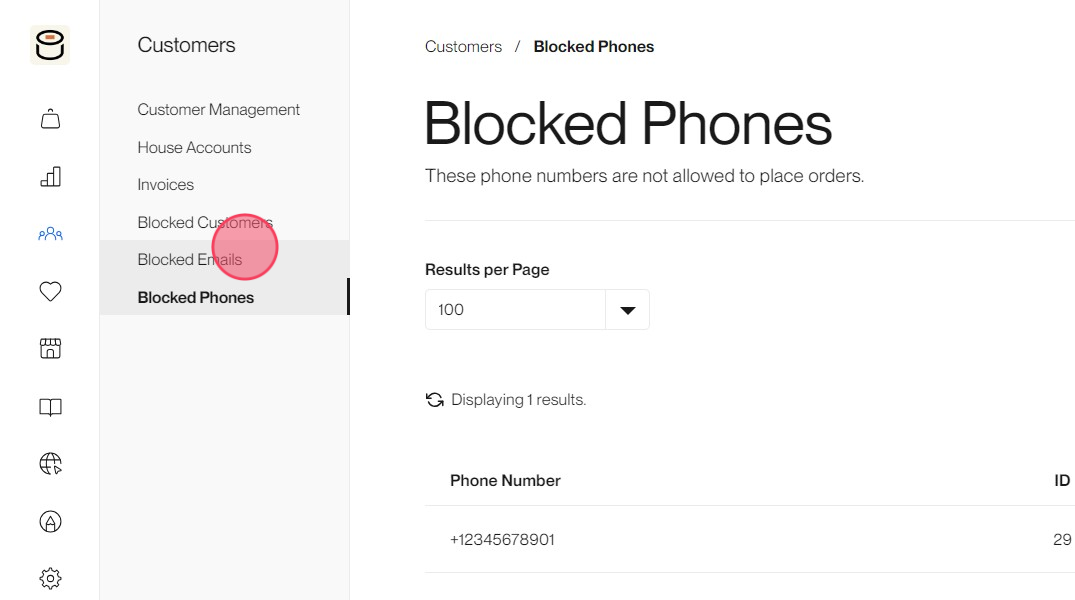This screenshot has height=600, width=1075.
Task: Open the heart loyalty icon
Action: (50, 291)
